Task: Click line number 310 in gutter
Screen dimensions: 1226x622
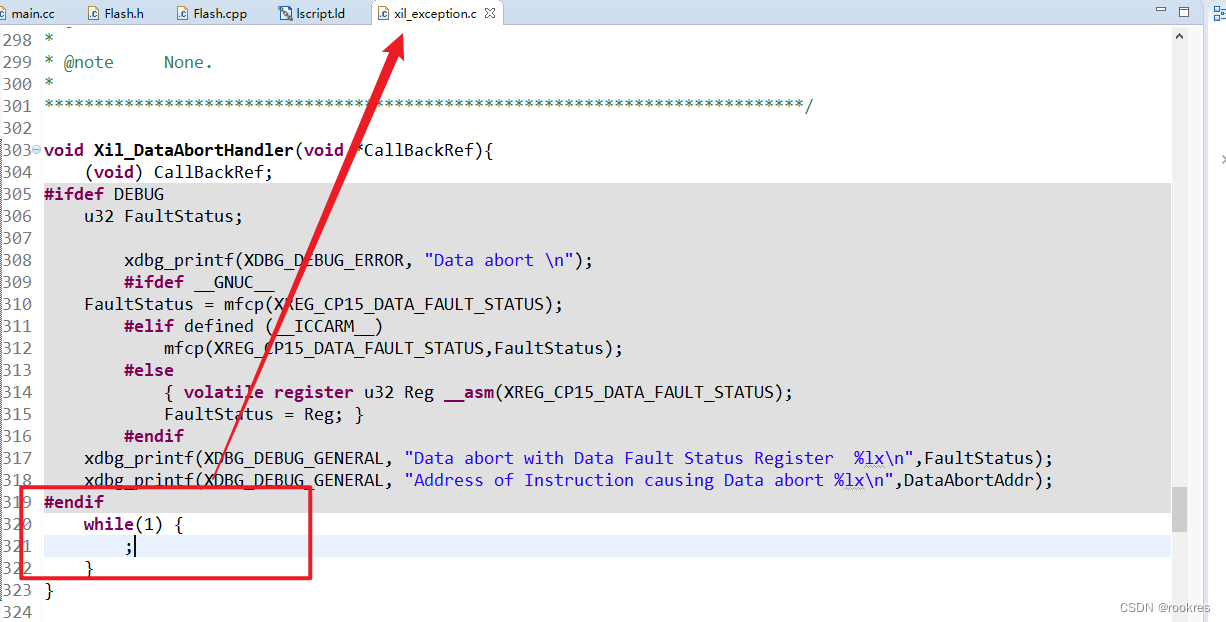Action: tap(16, 304)
